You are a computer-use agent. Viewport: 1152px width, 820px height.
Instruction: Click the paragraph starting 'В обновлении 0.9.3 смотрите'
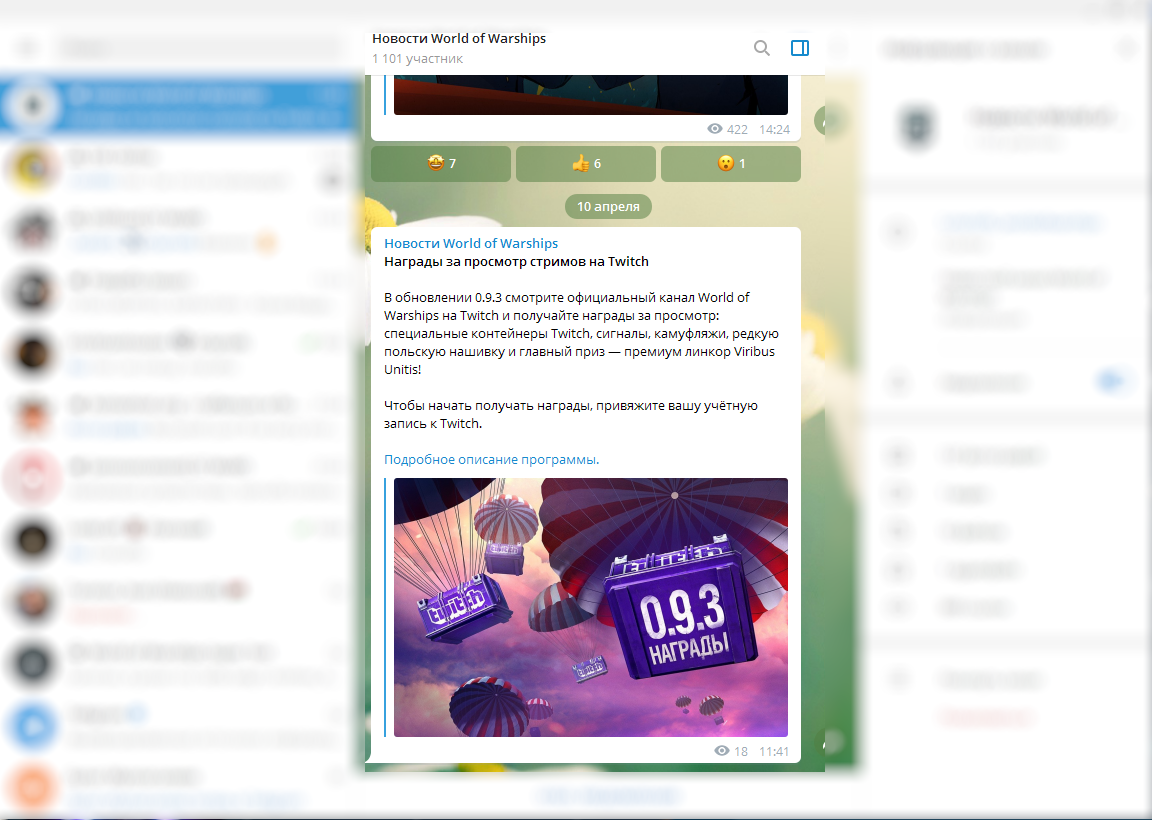pyautogui.click(x=581, y=334)
